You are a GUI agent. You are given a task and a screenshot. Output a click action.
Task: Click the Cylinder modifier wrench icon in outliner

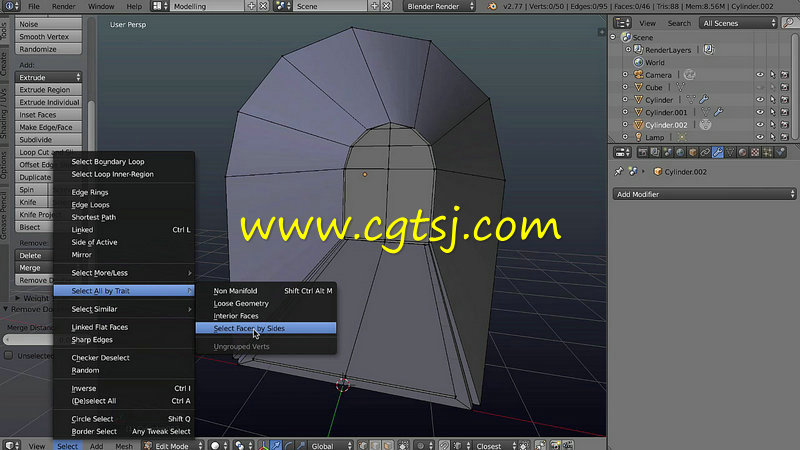coord(704,99)
